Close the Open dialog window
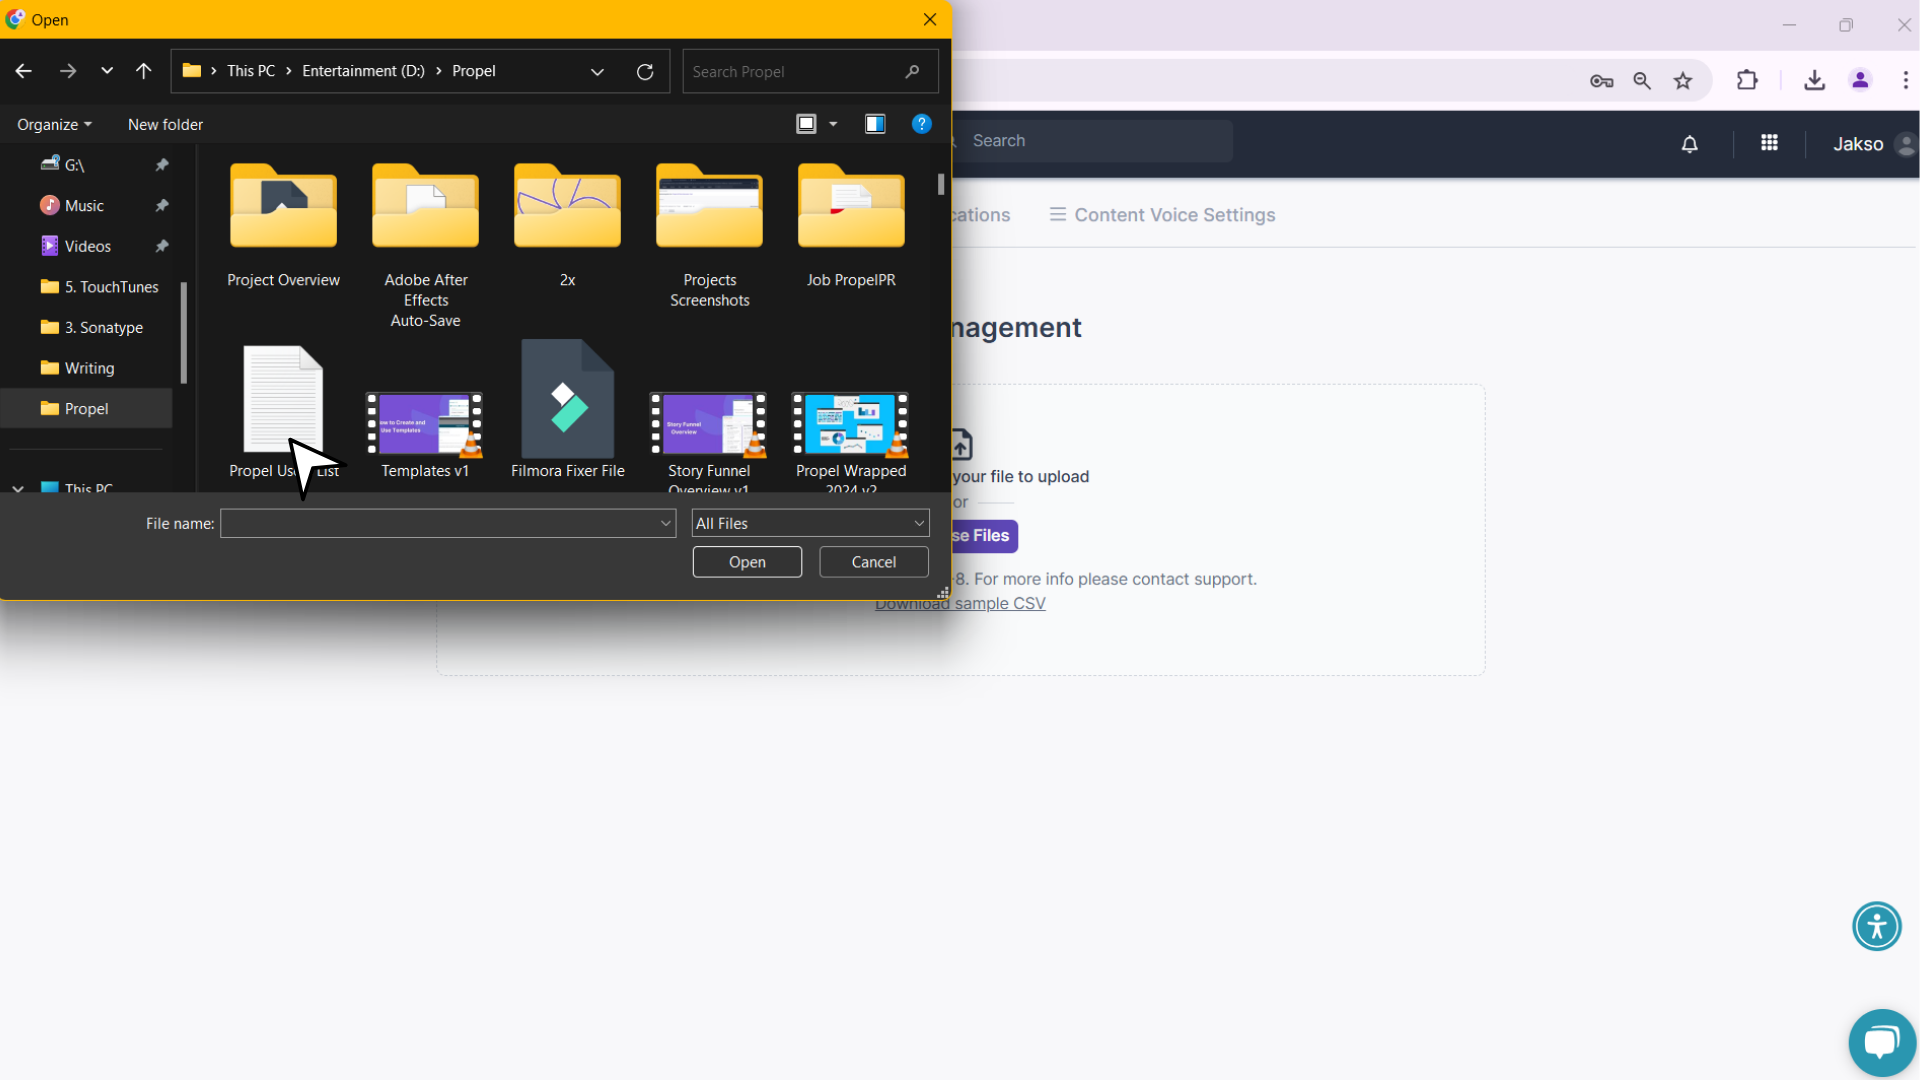This screenshot has width=1920, height=1080. point(930,20)
